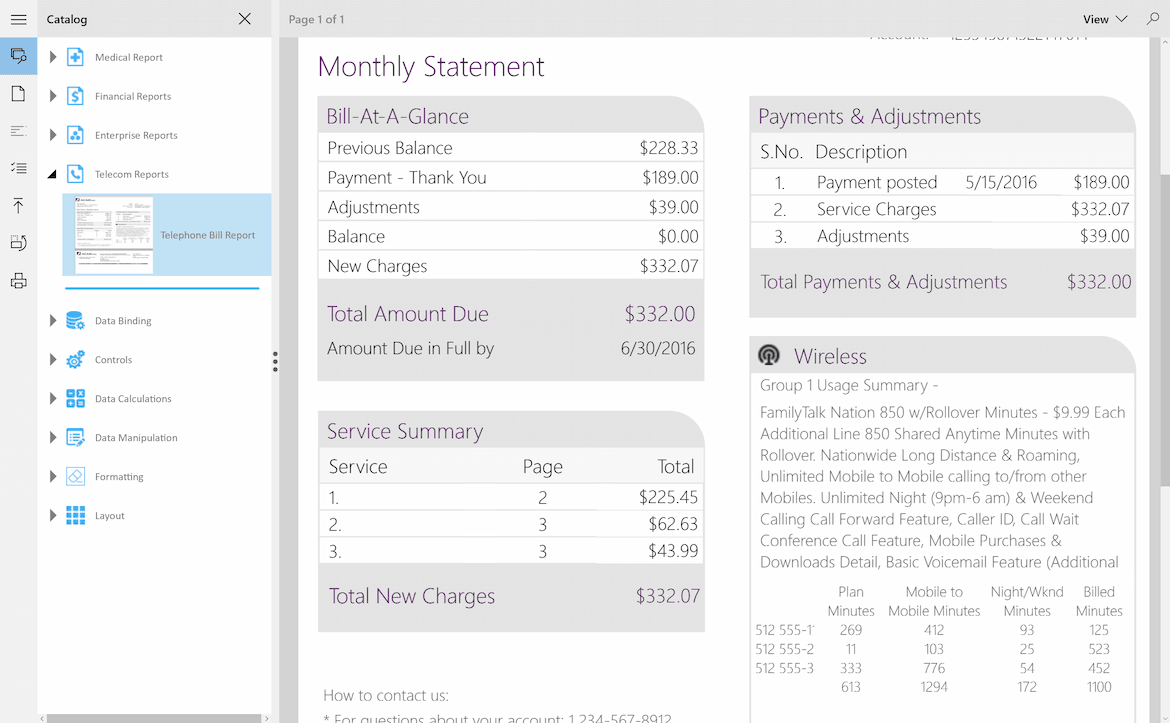1170x723 pixels.
Task: Select the Data Binding label
Action: click(x=123, y=321)
